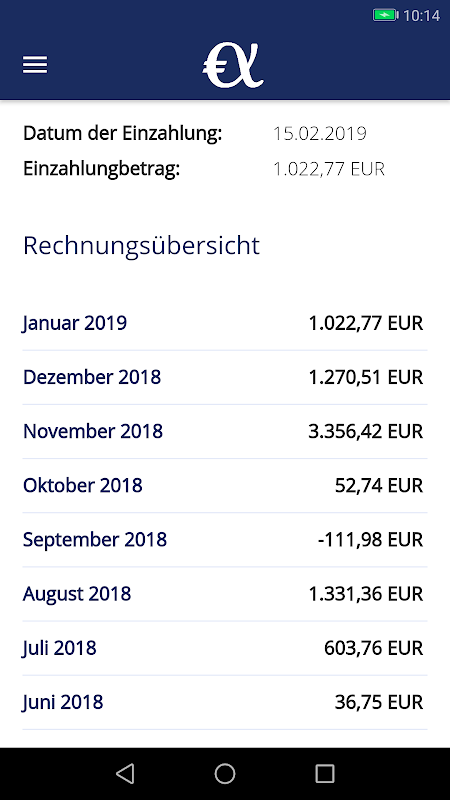Tap the Android home circle button
The height and width of the screenshot is (800, 450).
(225, 773)
